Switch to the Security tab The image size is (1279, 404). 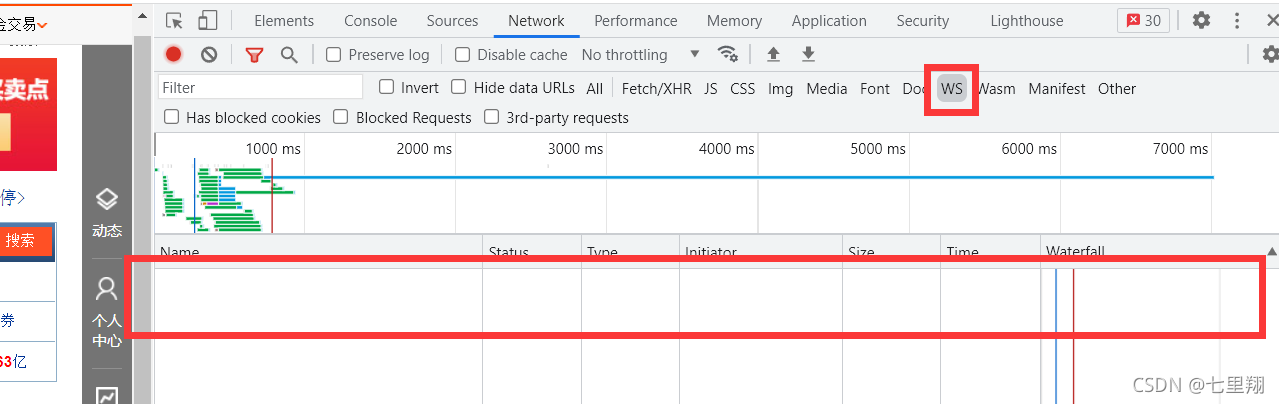tap(923, 20)
